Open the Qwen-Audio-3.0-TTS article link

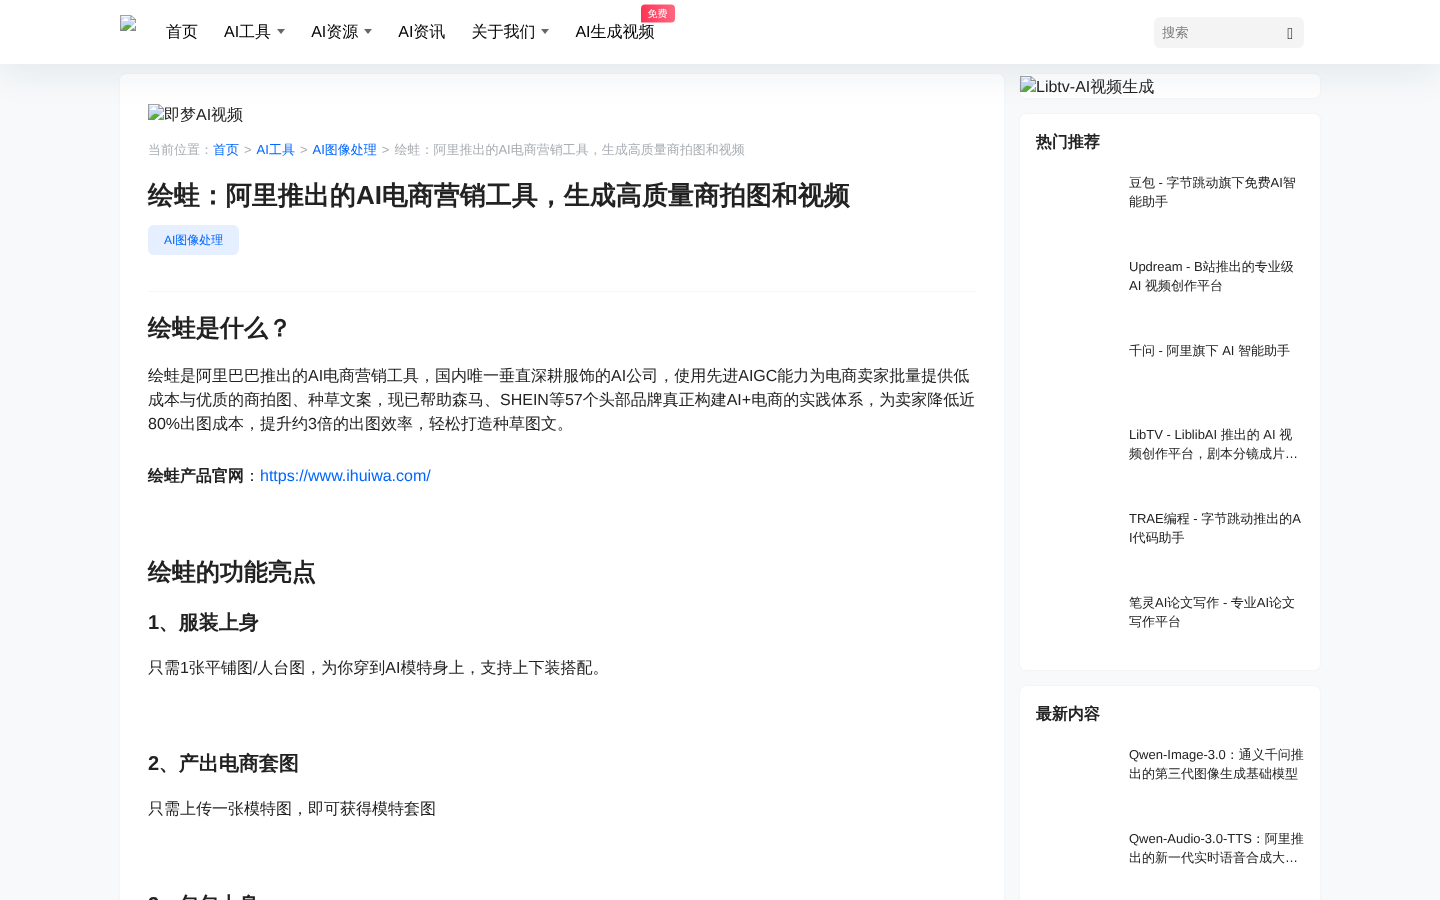1216,848
